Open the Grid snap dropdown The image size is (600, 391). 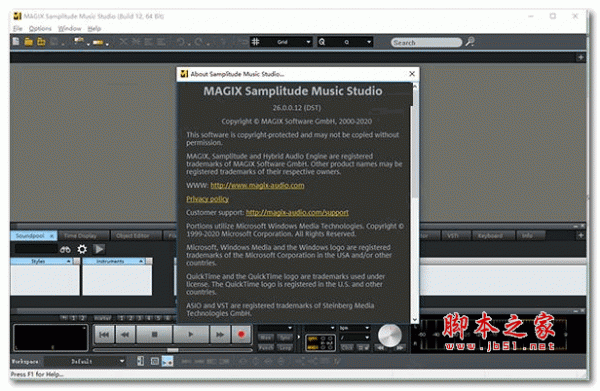point(308,42)
